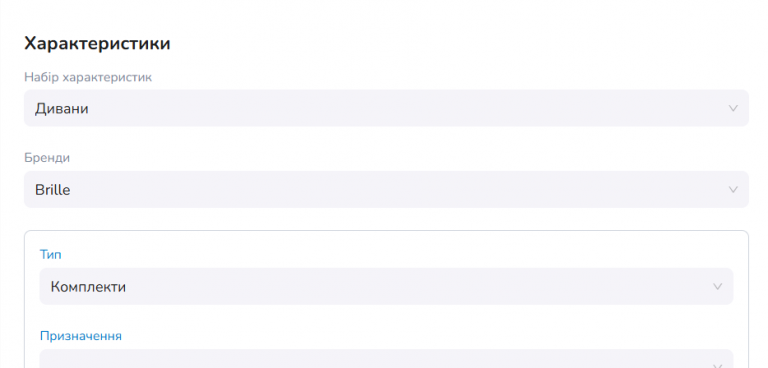
Task: Open the Набір характеристик dropdown
Action: [386, 108]
